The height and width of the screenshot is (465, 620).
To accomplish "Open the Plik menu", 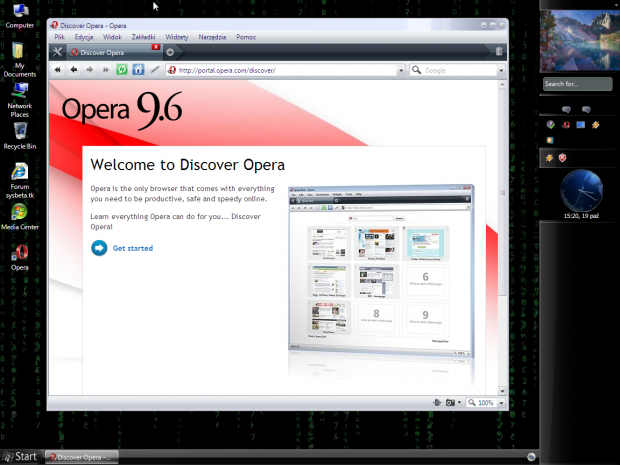I will (60, 37).
